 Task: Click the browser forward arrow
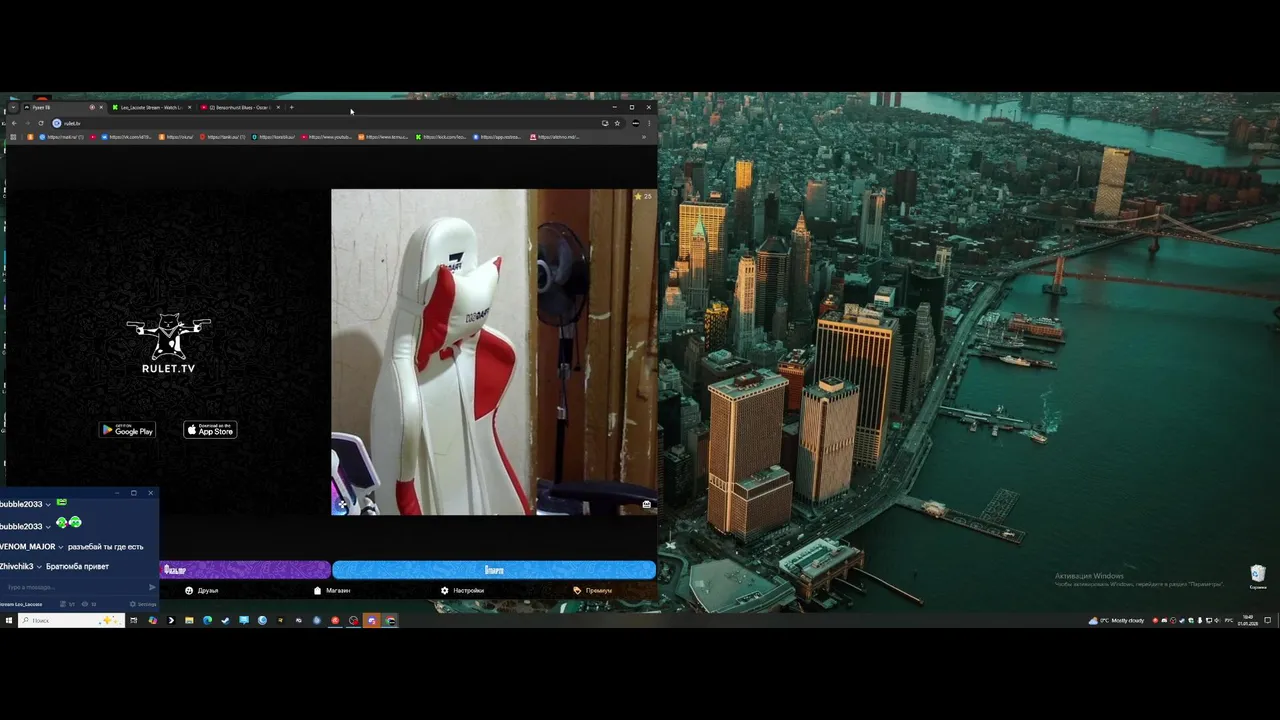[27, 123]
